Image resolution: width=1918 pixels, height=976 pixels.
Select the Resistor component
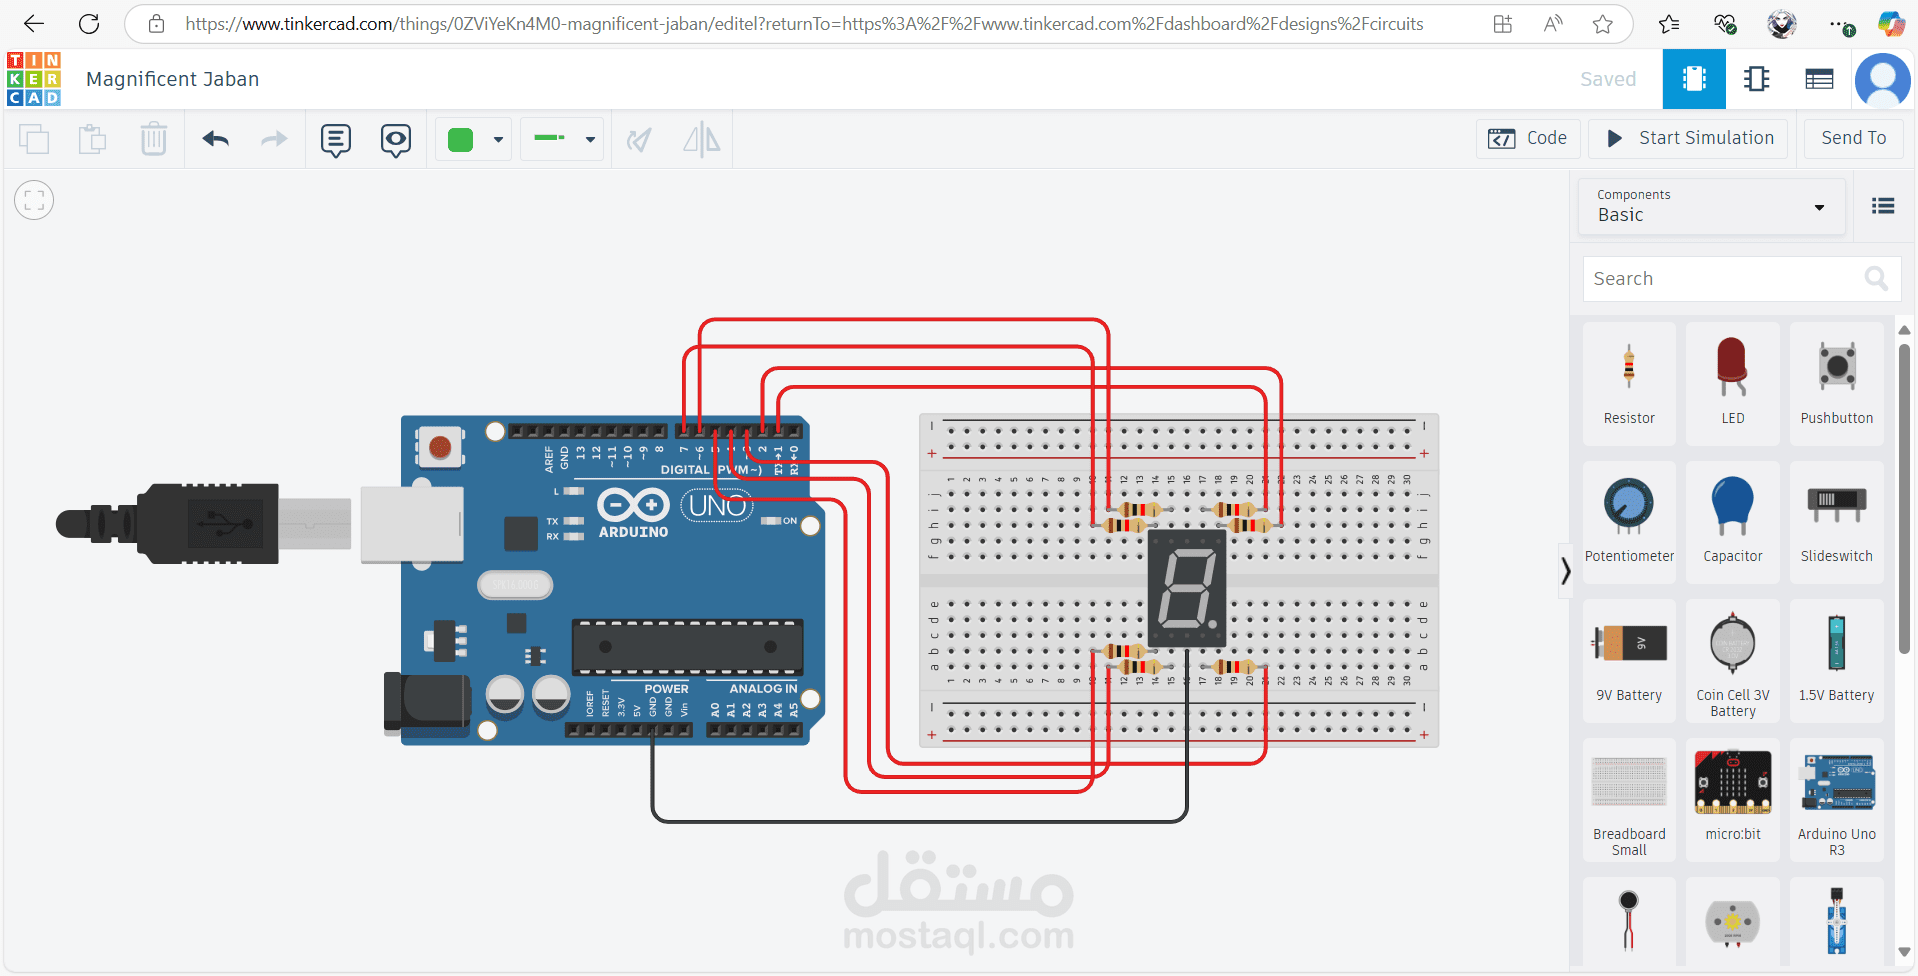point(1629,384)
